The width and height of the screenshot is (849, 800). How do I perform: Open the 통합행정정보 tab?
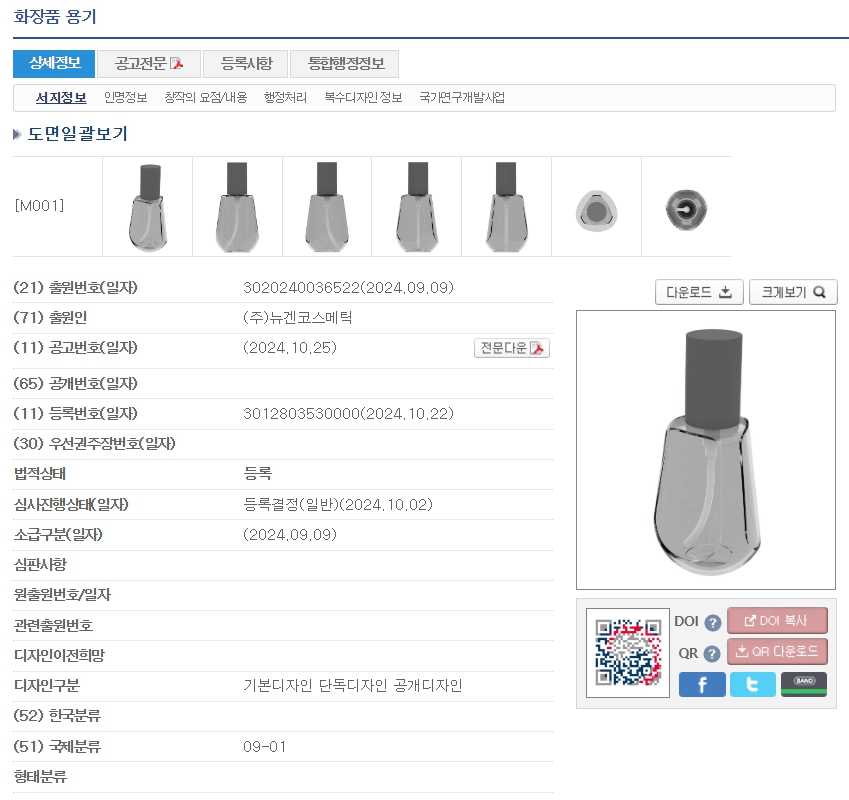[344, 64]
